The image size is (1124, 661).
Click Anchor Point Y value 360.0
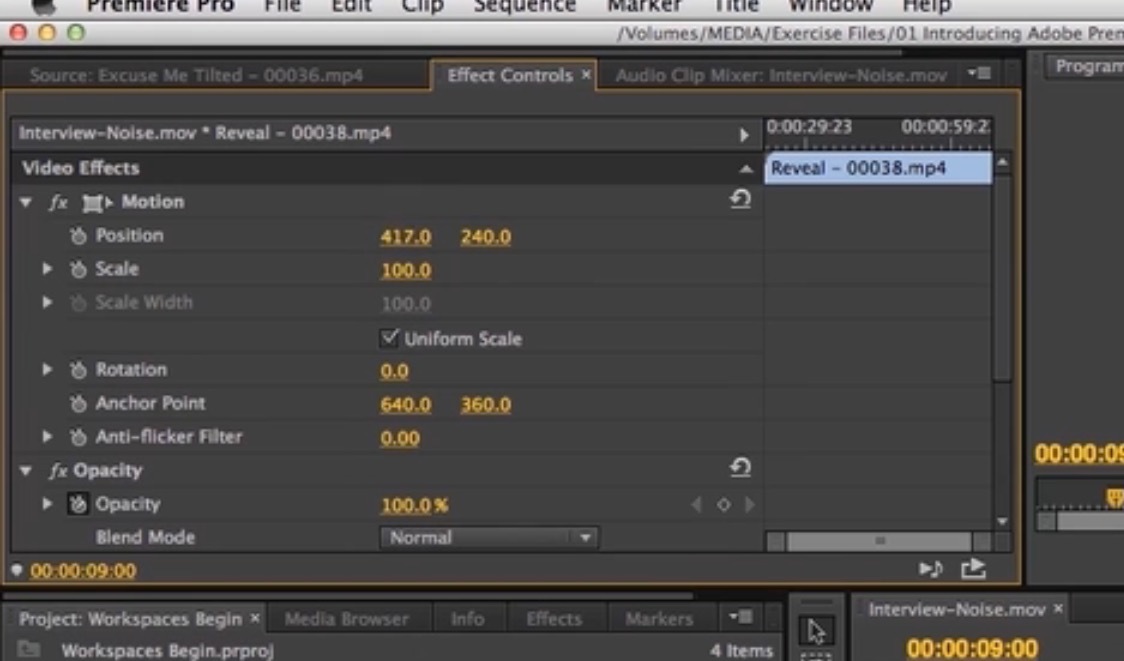(x=485, y=404)
